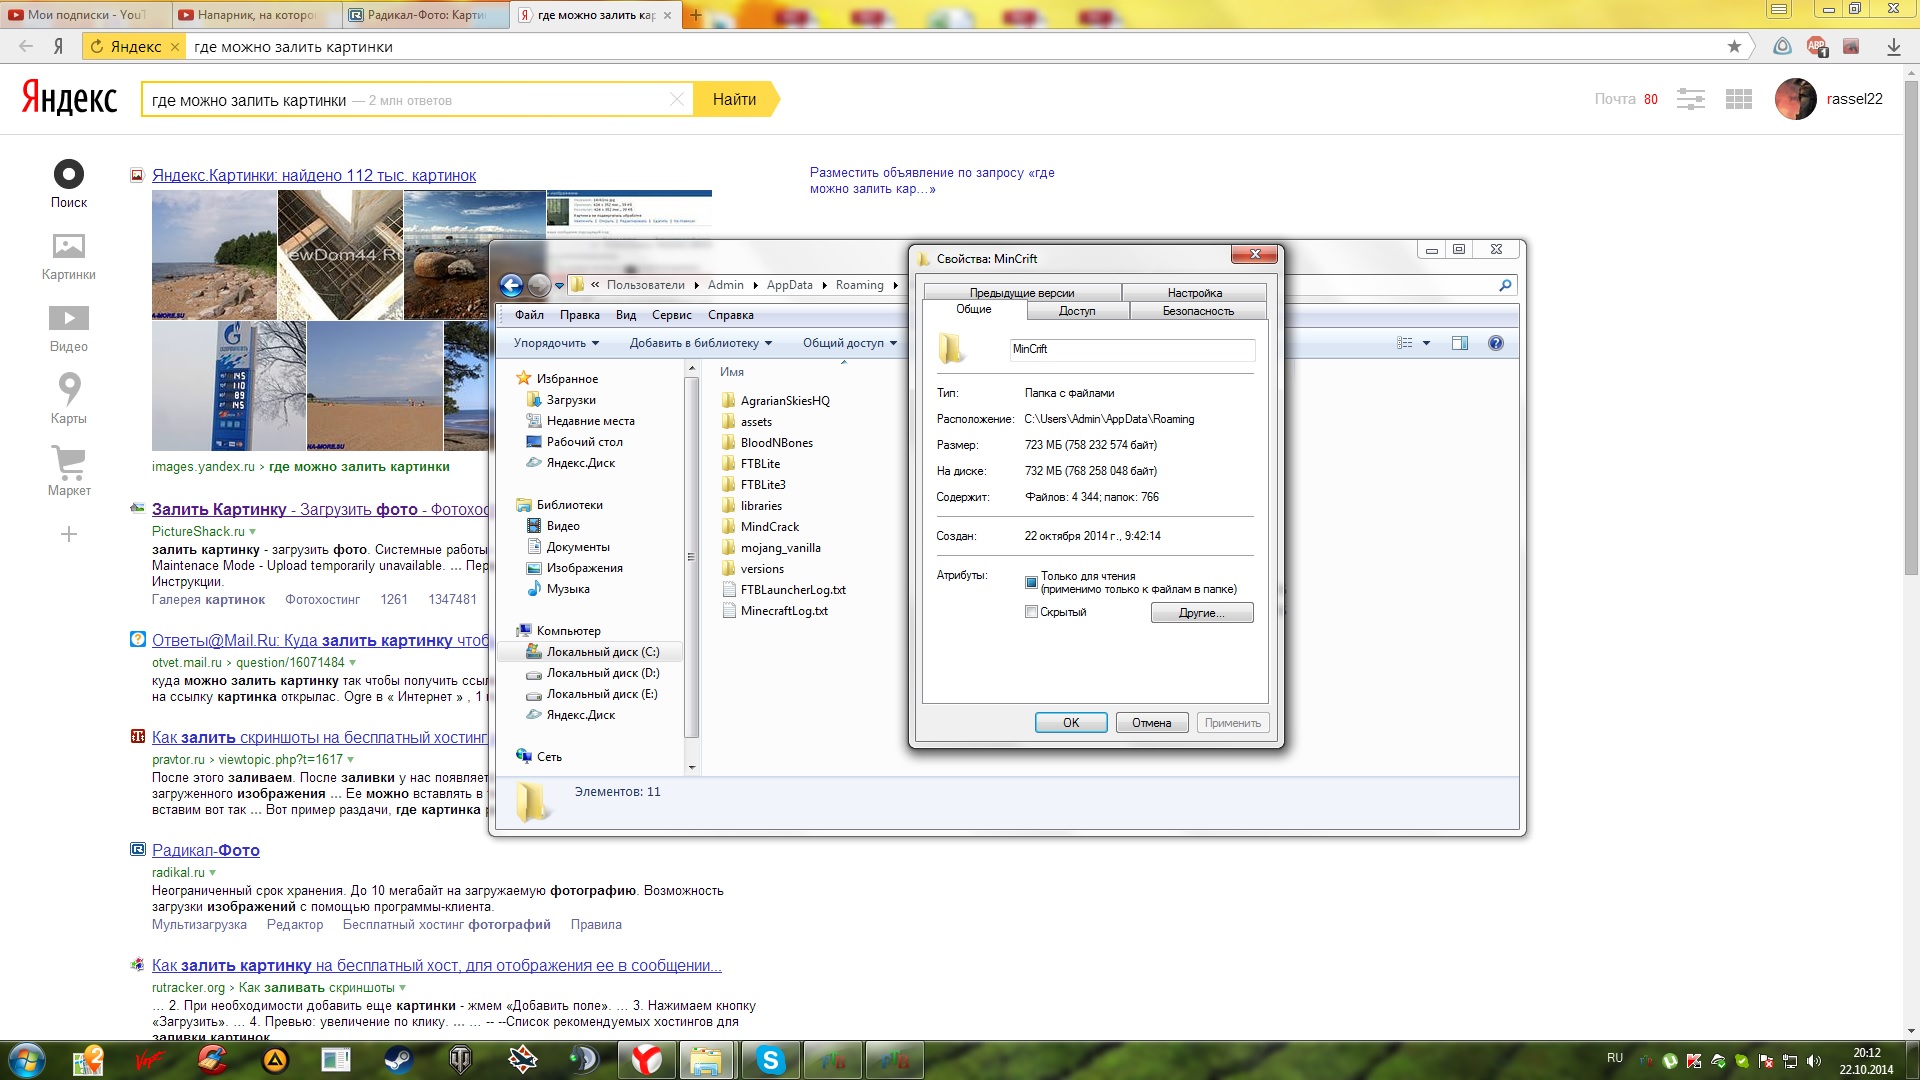
Task: Click the Explorer back arrow button
Action: pos(512,285)
